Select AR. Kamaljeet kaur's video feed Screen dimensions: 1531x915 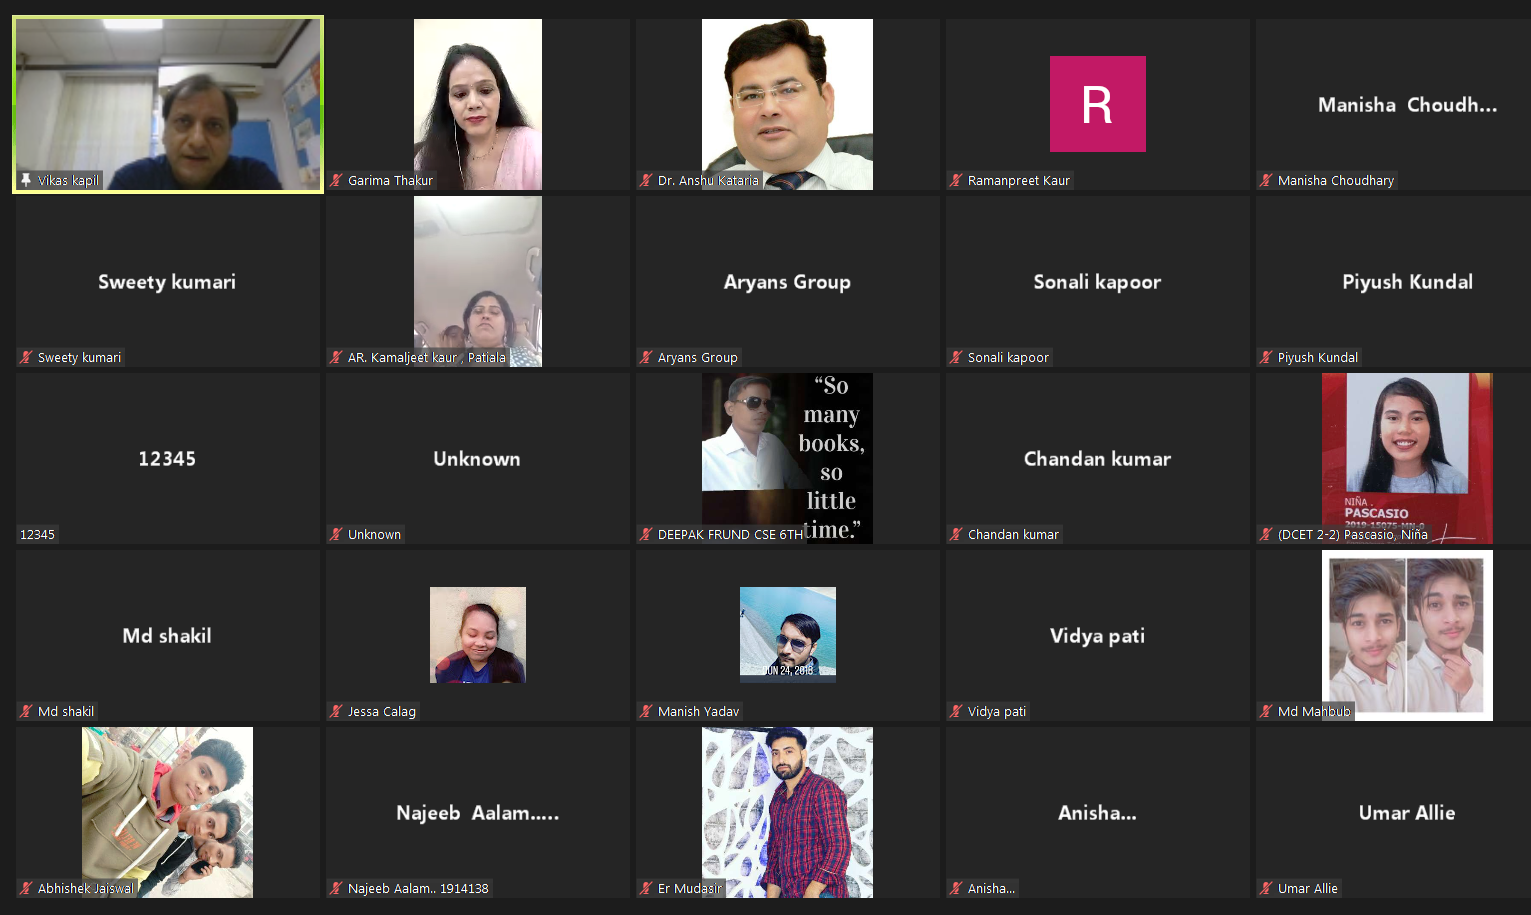[478, 281]
